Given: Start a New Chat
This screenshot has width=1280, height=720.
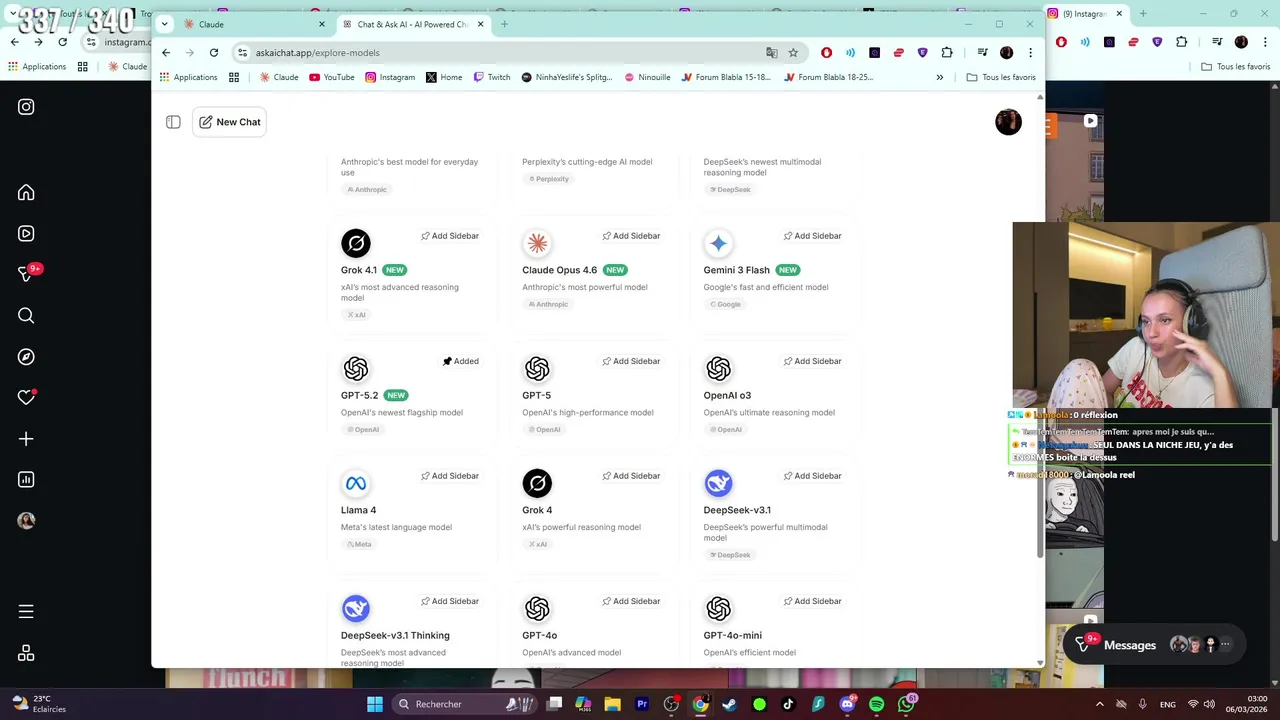Looking at the screenshot, I should 229,122.
